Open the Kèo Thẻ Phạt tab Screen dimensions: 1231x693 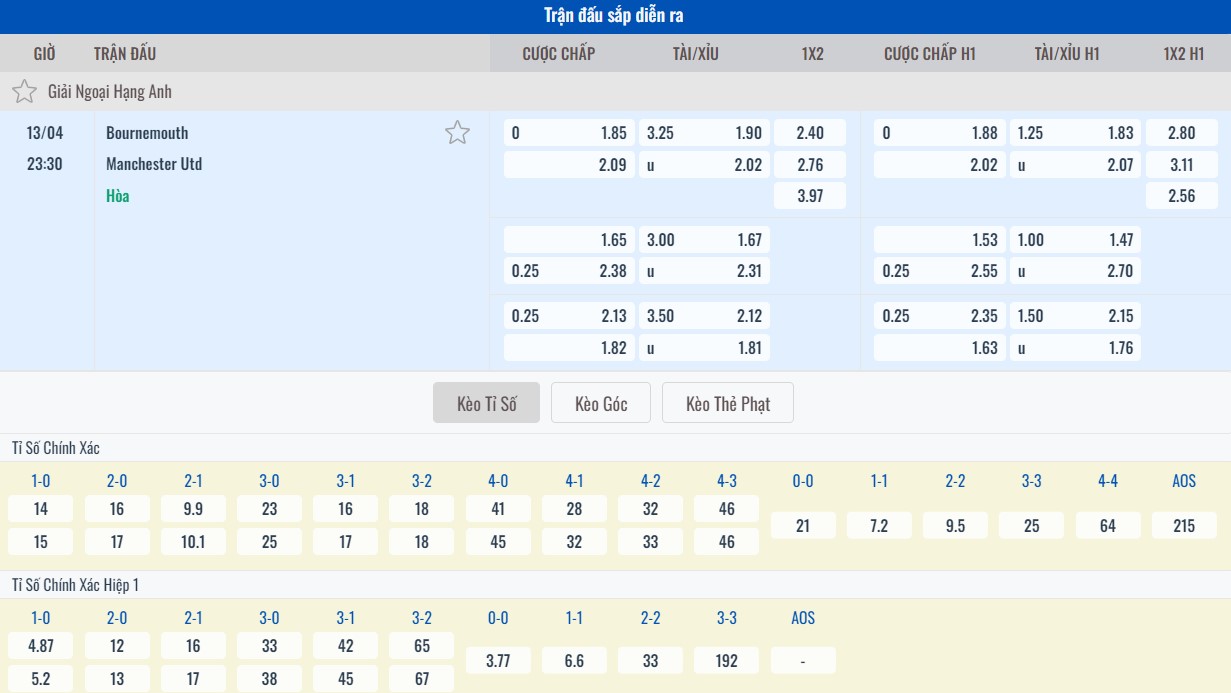click(727, 404)
